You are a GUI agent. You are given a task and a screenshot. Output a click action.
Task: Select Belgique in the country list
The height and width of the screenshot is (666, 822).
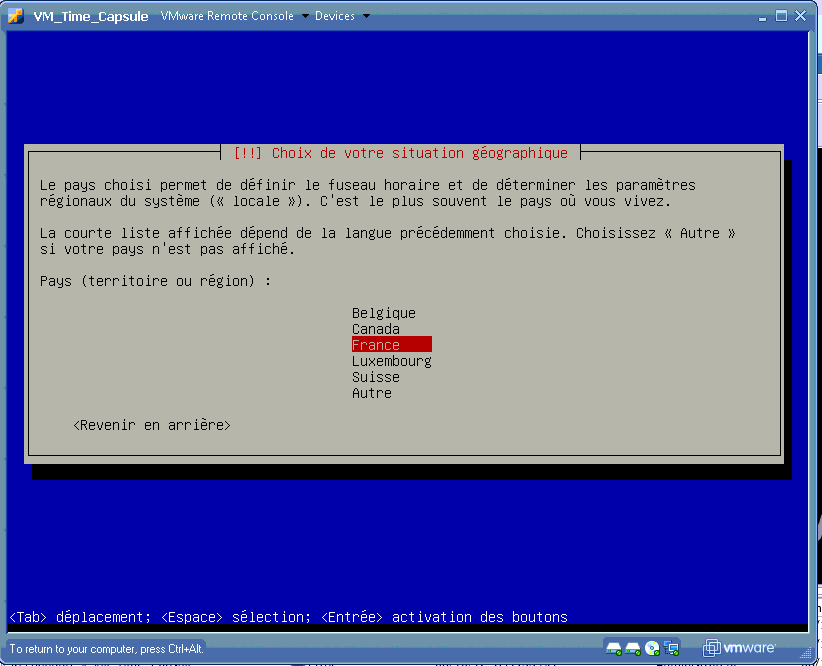pos(384,313)
